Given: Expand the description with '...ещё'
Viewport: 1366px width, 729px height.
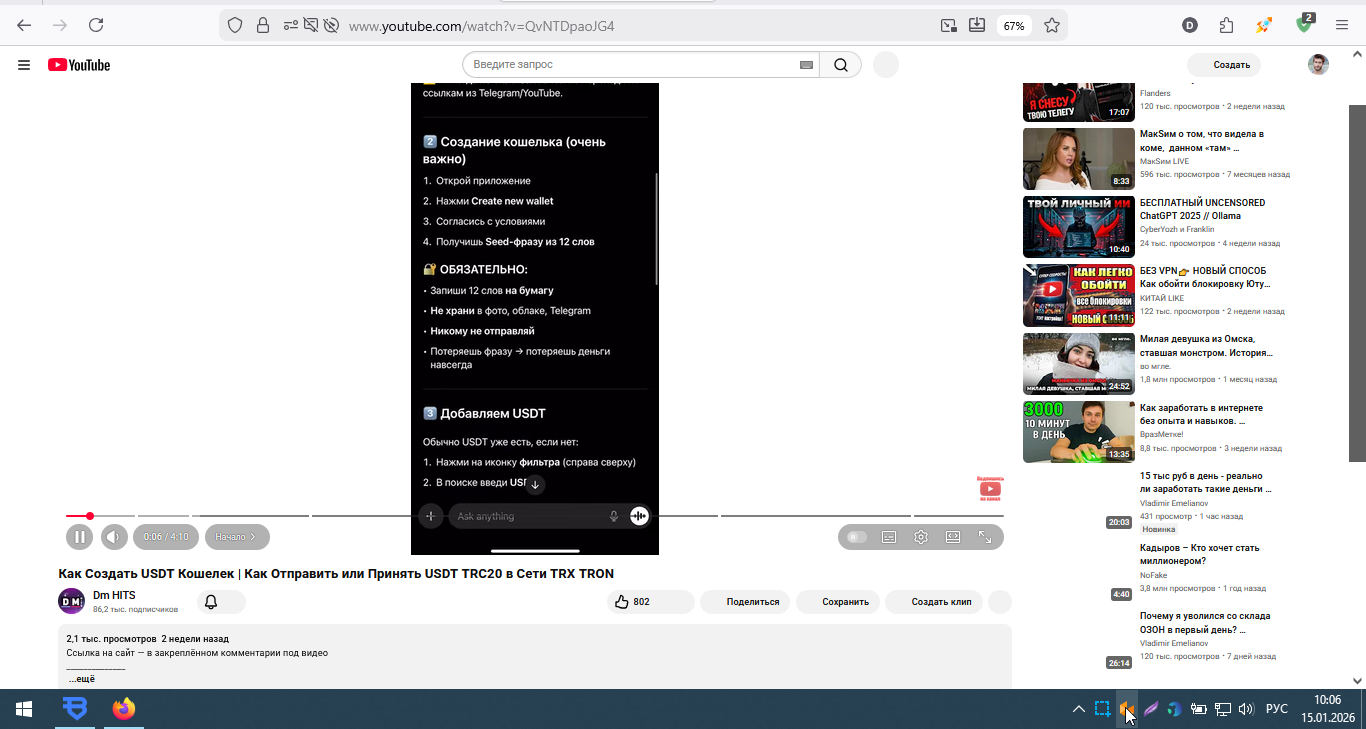Looking at the screenshot, I should (x=82, y=679).
